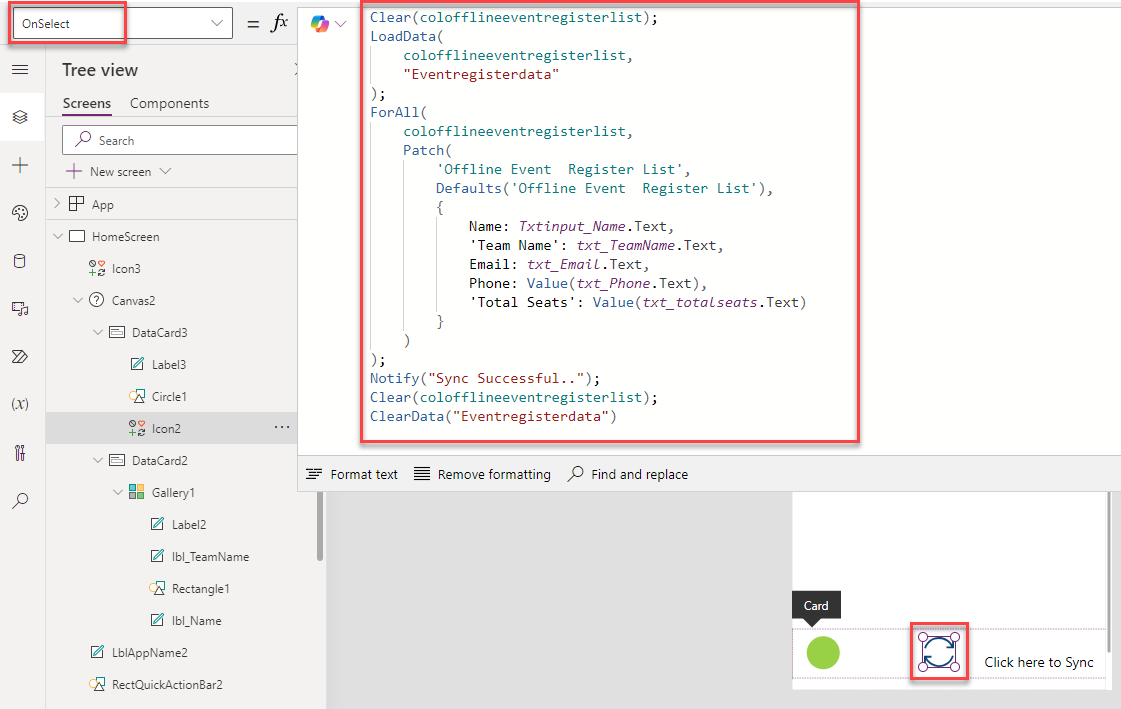The height and width of the screenshot is (709, 1121).
Task: Click Find and replace in formula toolbar
Action: 628,474
